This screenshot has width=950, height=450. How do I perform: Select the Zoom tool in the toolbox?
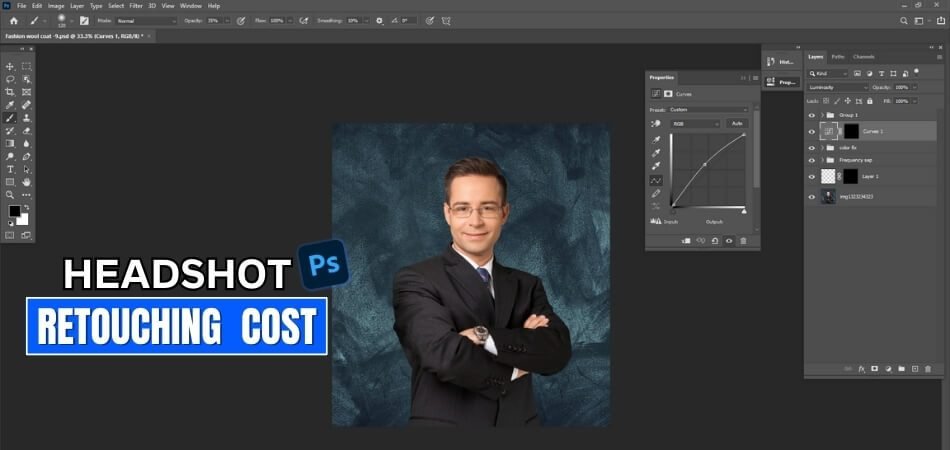pyautogui.click(x=10, y=195)
